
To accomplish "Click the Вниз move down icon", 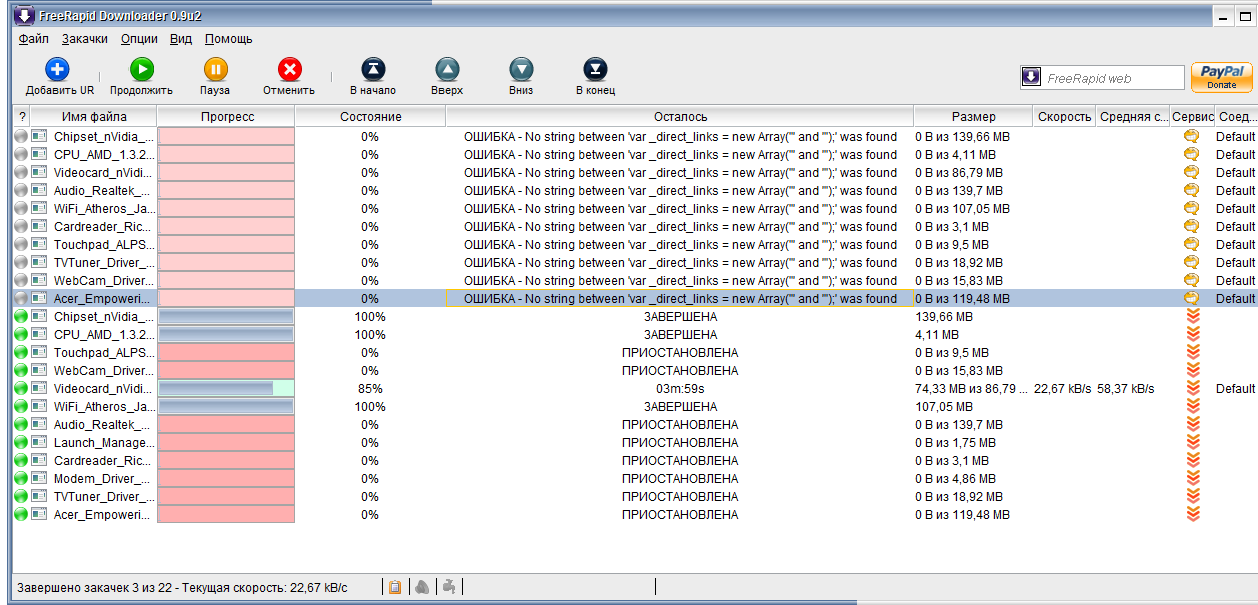I will click(x=520, y=70).
